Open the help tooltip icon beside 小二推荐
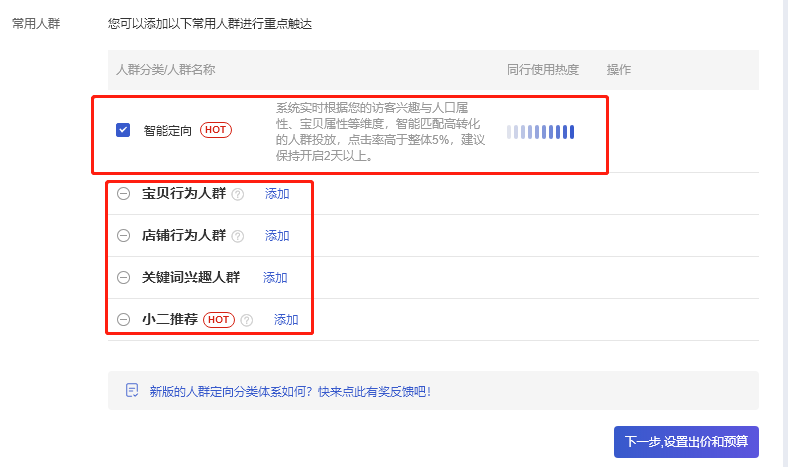 247,320
